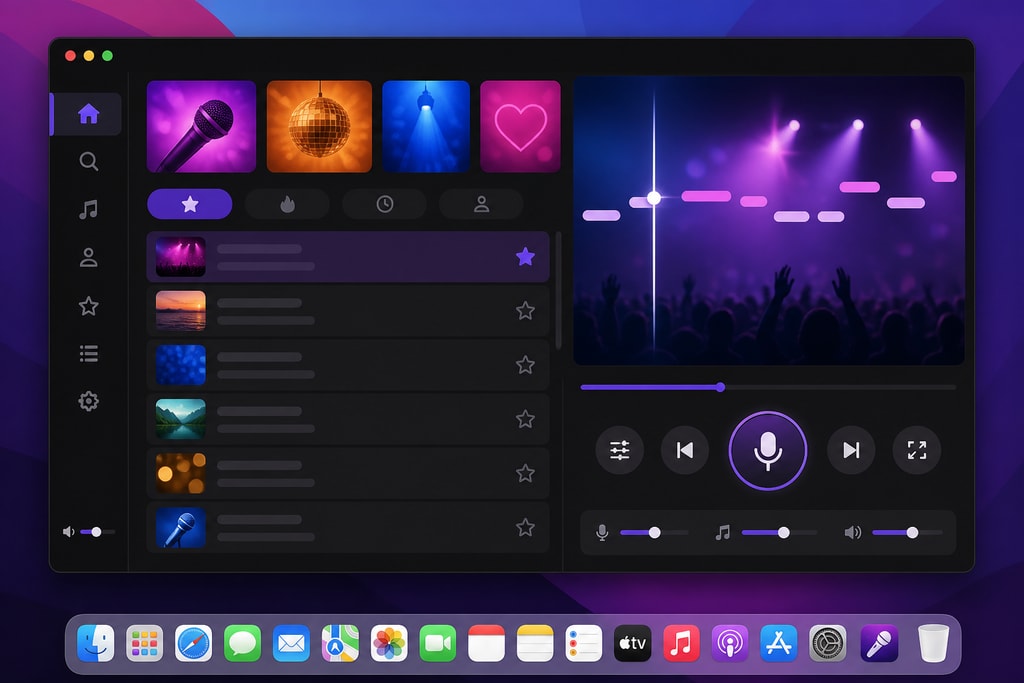Skip to the previous track
Screen dimensions: 1024x683
[684, 450]
